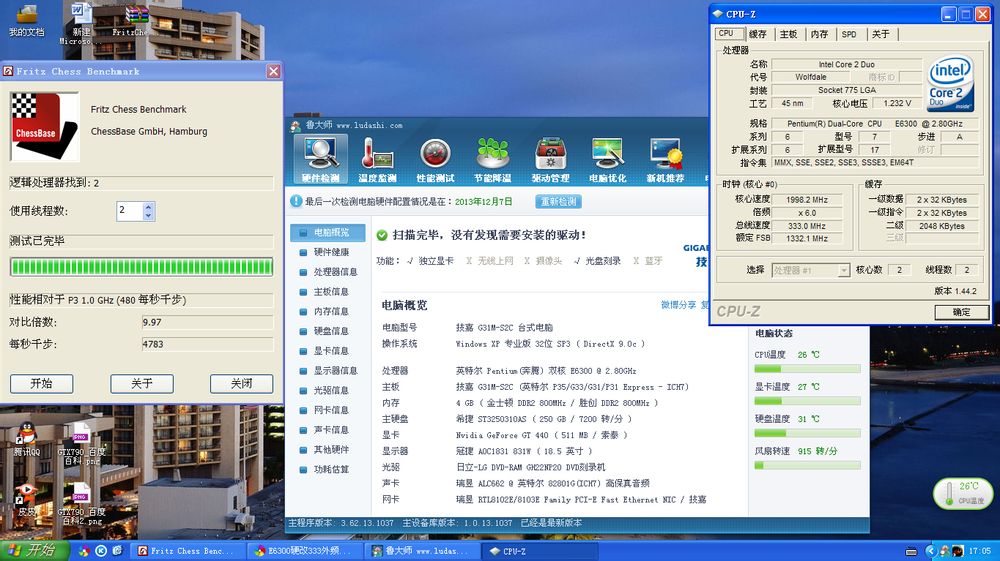1000x561 pixels.
Task: Click the 风扇转速 fan speed level bar
Action: pos(807,465)
